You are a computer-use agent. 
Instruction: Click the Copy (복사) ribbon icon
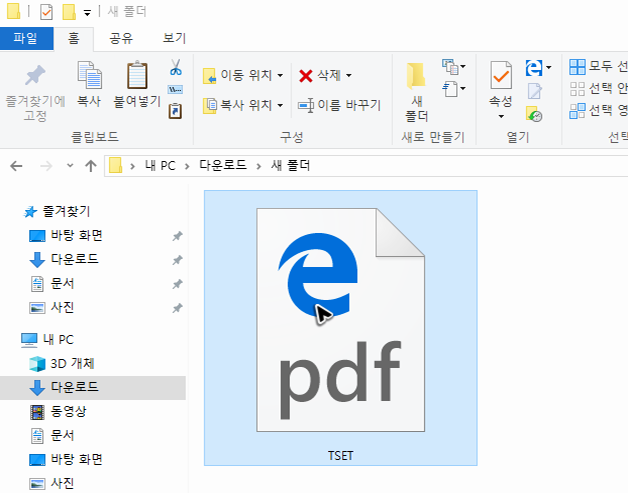pos(89,75)
